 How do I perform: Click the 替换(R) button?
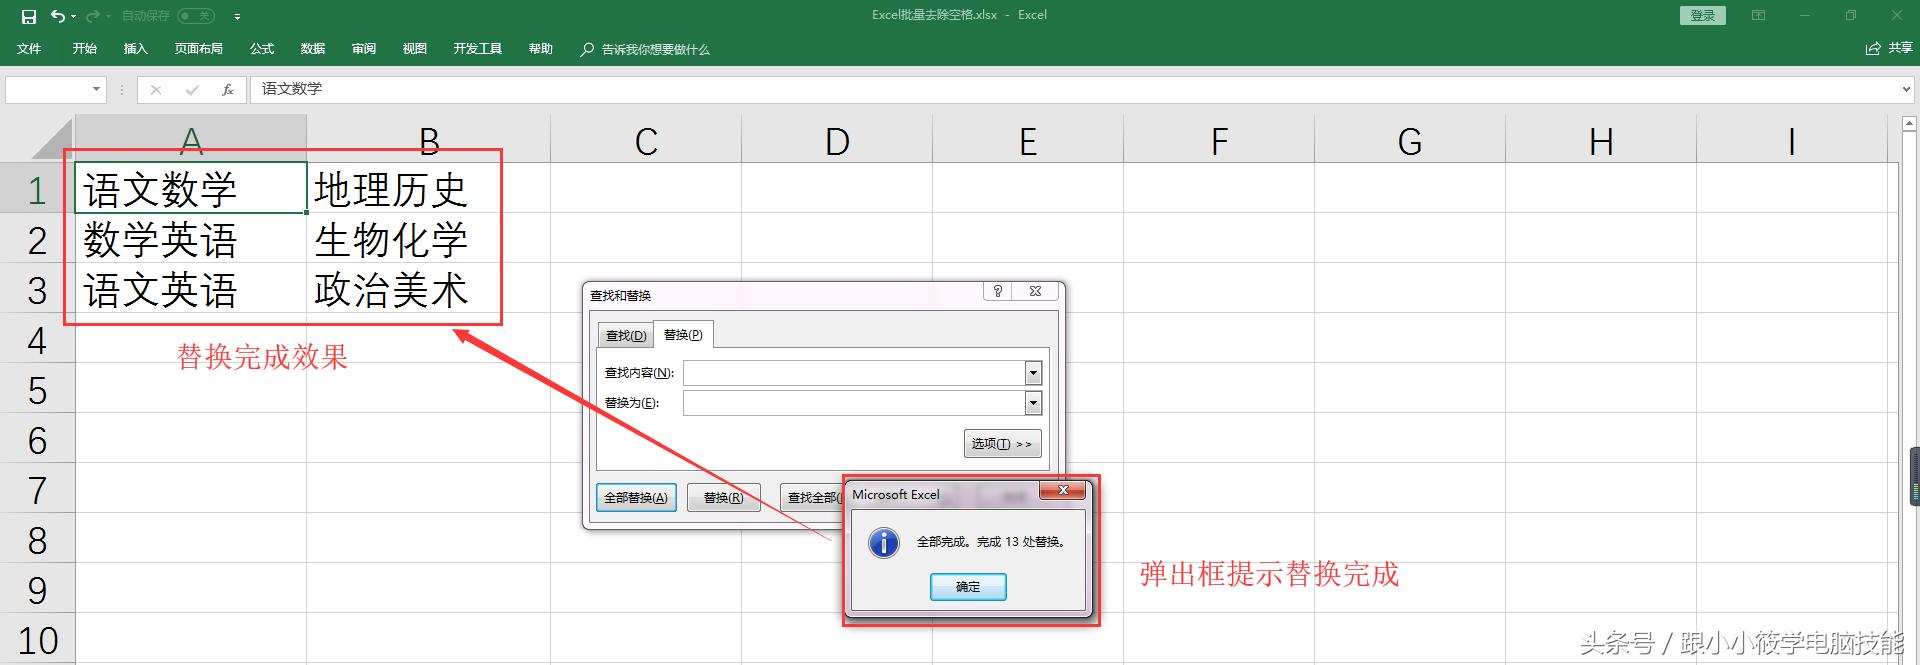click(x=723, y=497)
